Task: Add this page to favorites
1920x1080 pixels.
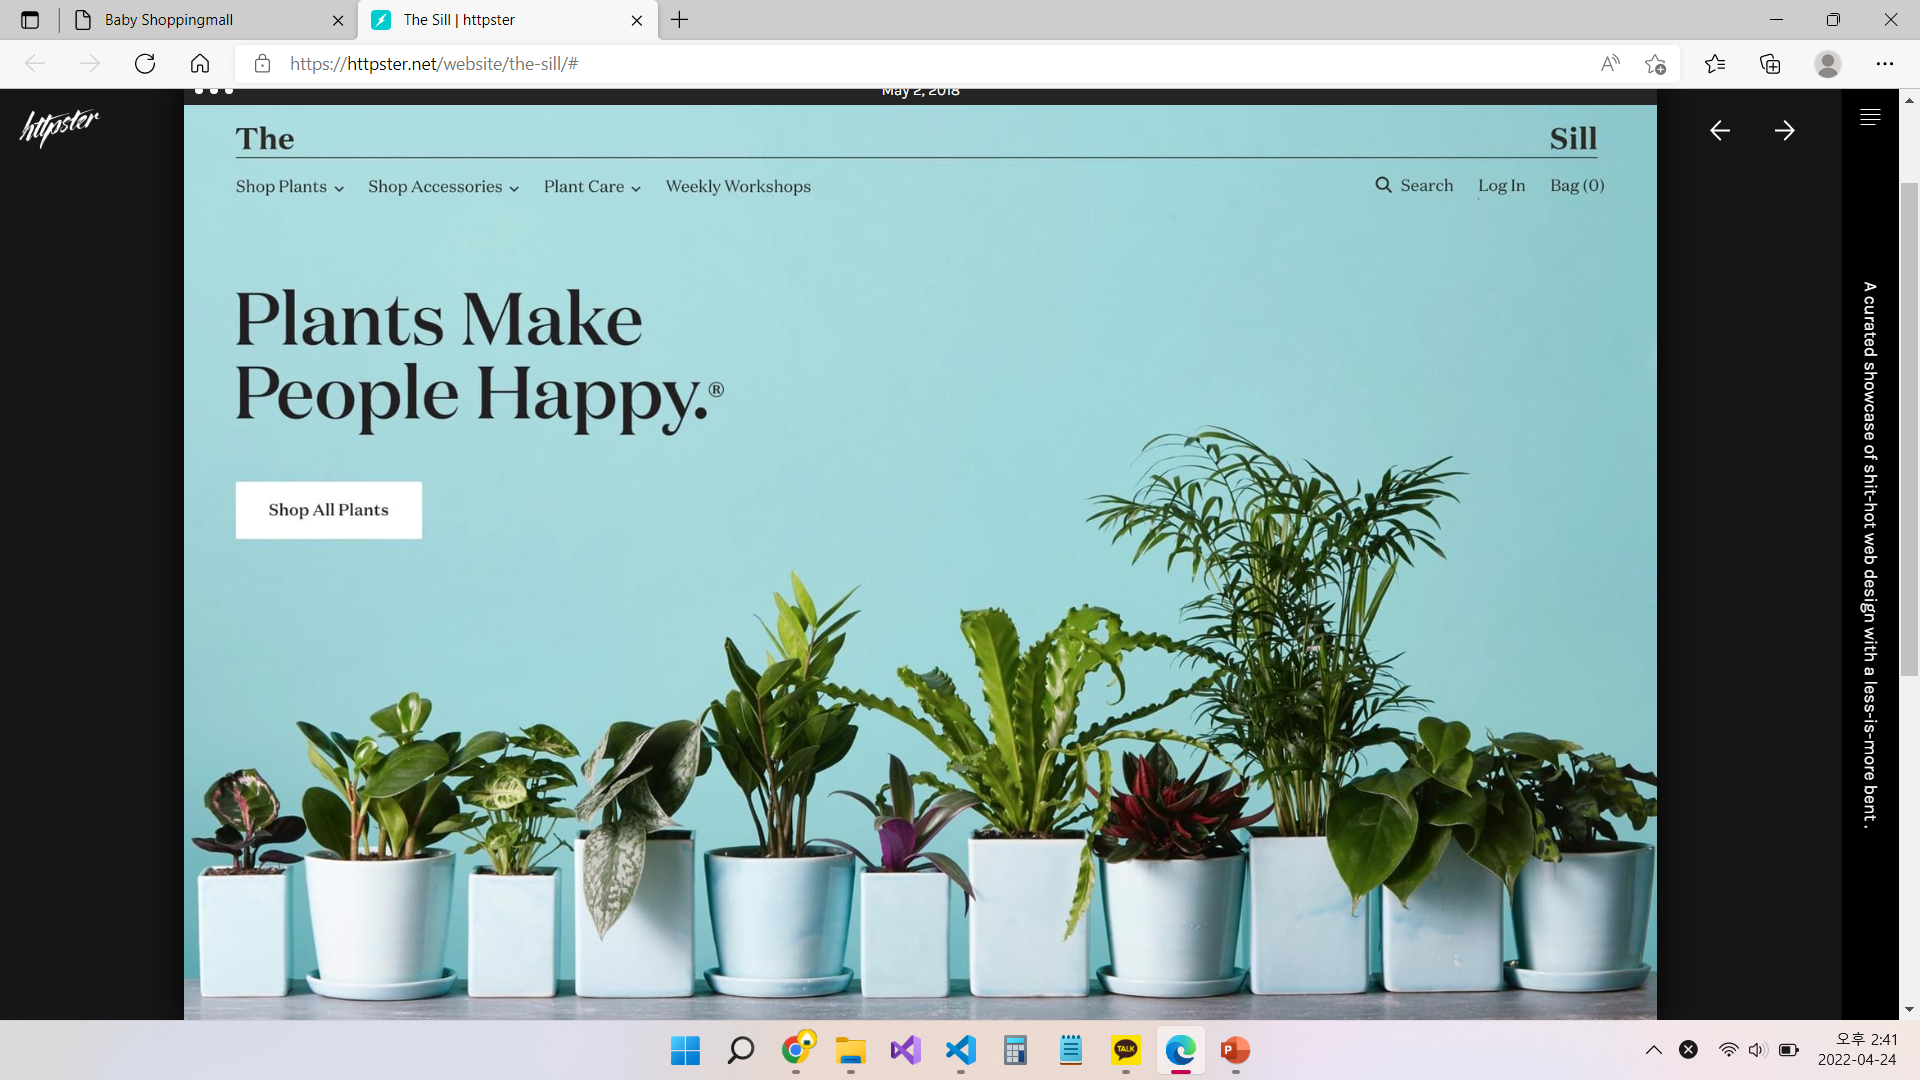Action: click(1655, 64)
